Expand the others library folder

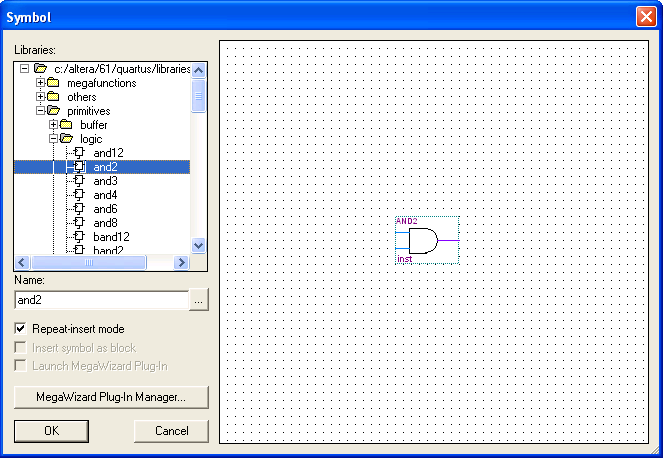pos(40,97)
